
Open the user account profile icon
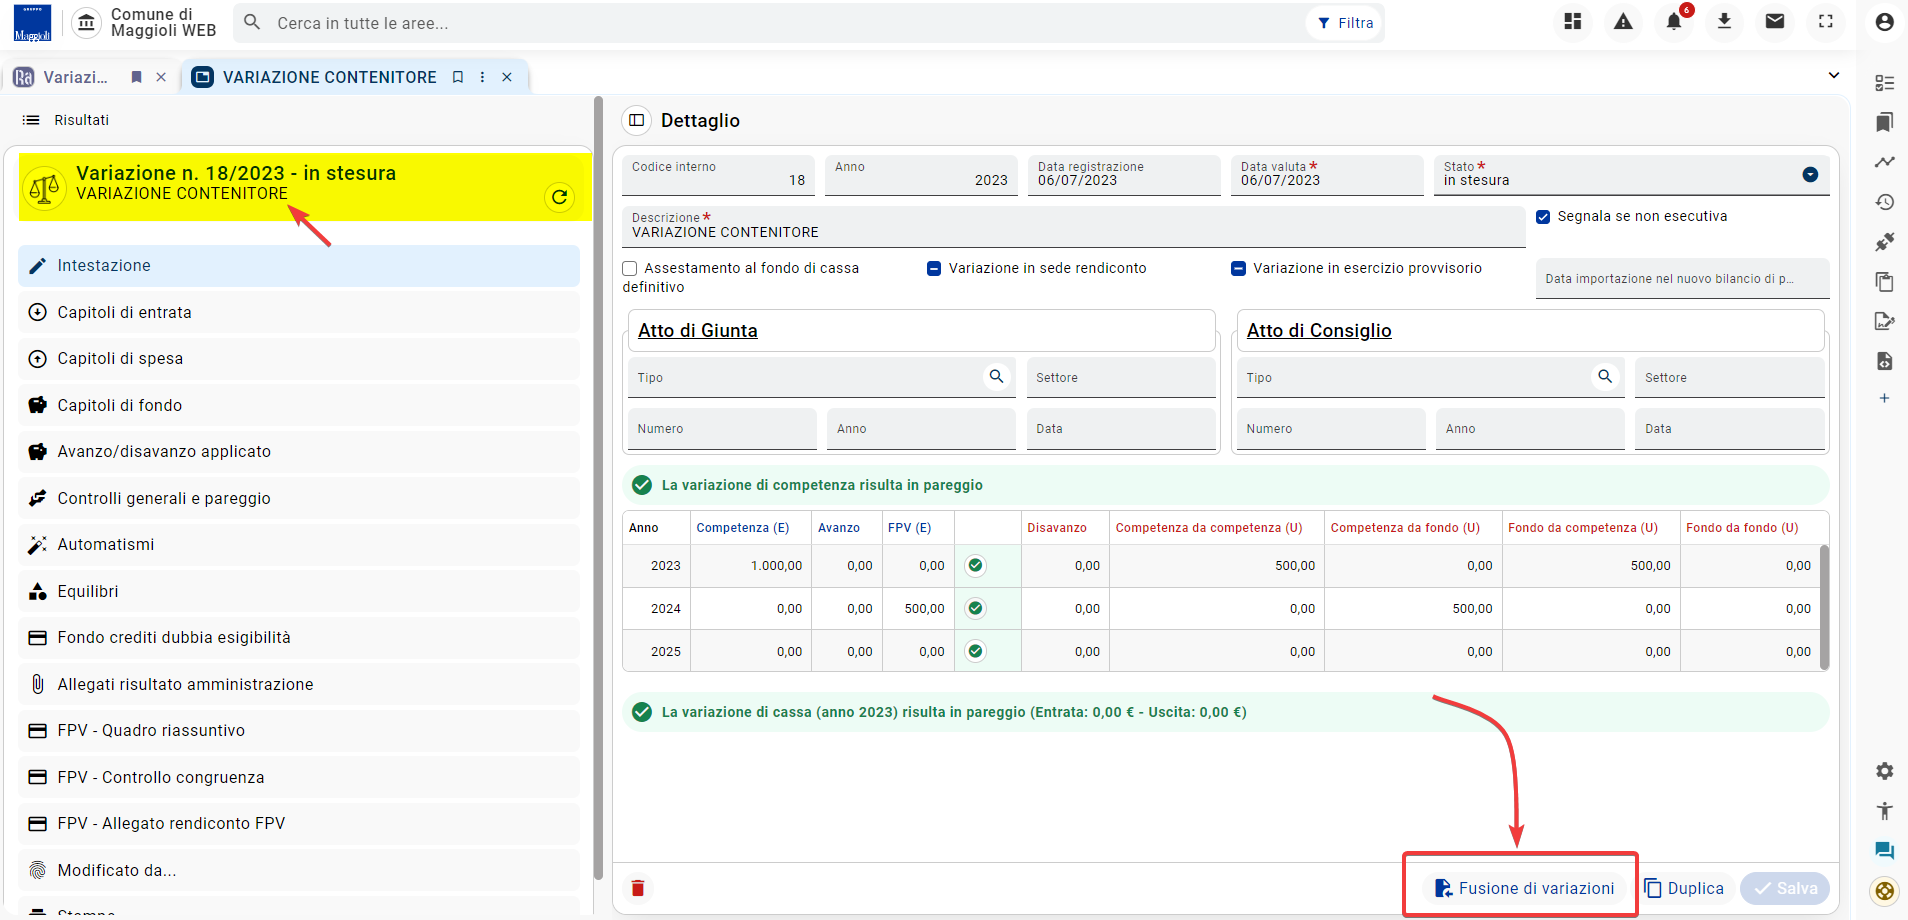pos(1885,22)
